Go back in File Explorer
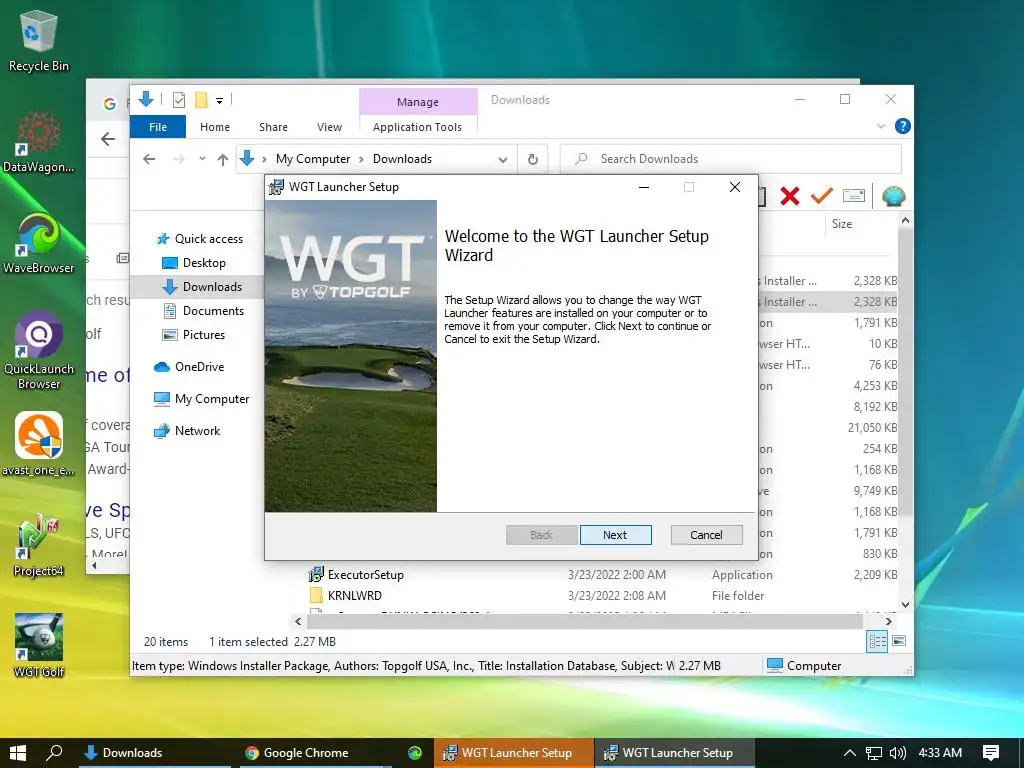1024x768 pixels. pyautogui.click(x=149, y=159)
